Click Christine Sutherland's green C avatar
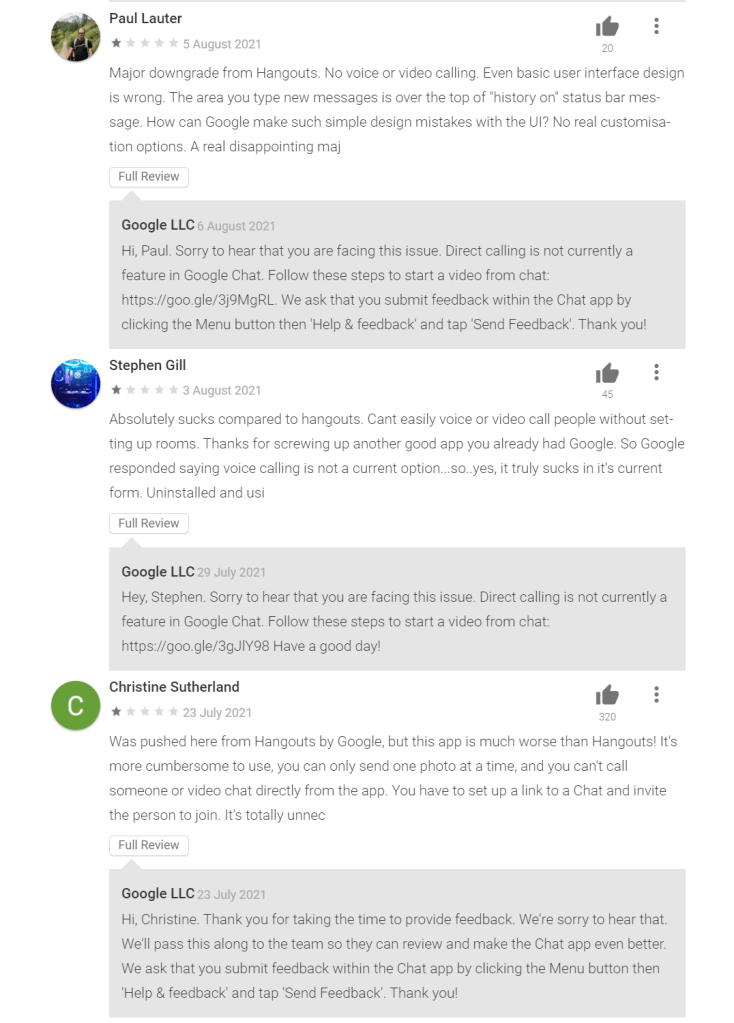The height and width of the screenshot is (1023, 734). (76, 705)
